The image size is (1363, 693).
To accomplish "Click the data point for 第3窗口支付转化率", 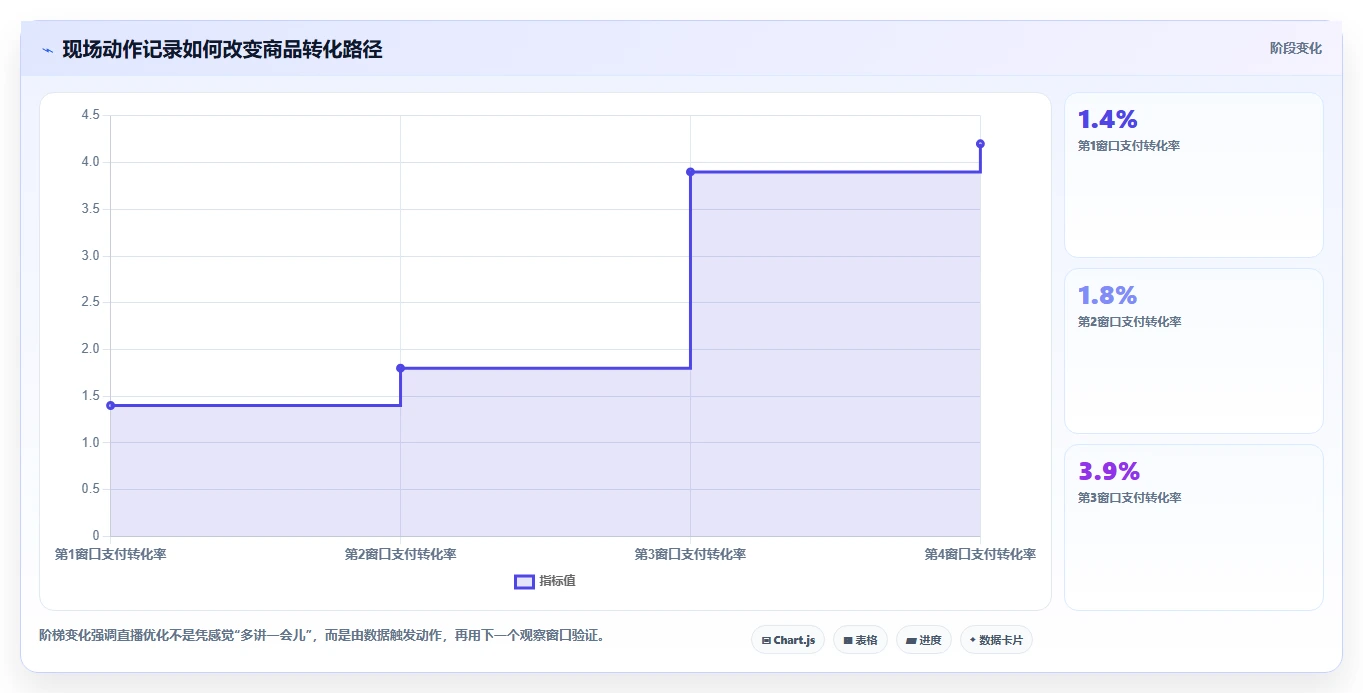I will tap(690, 172).
